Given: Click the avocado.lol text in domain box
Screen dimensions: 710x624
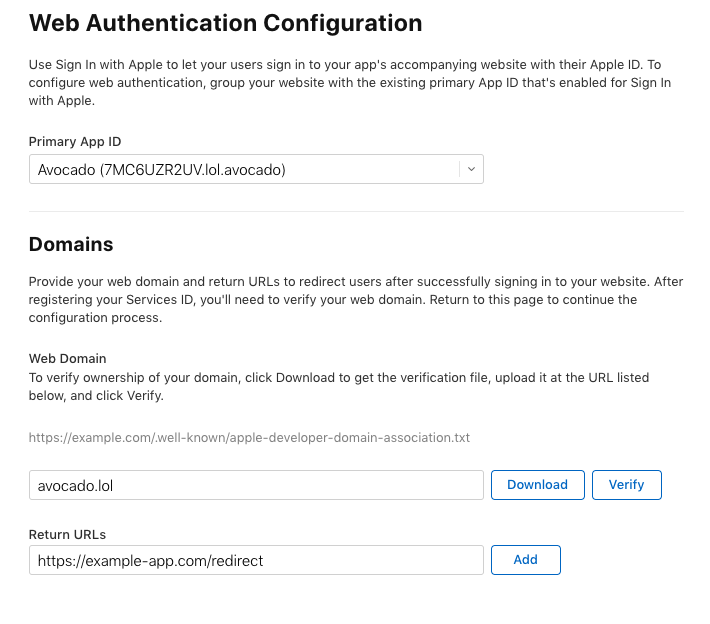Looking at the screenshot, I should (x=78, y=486).
